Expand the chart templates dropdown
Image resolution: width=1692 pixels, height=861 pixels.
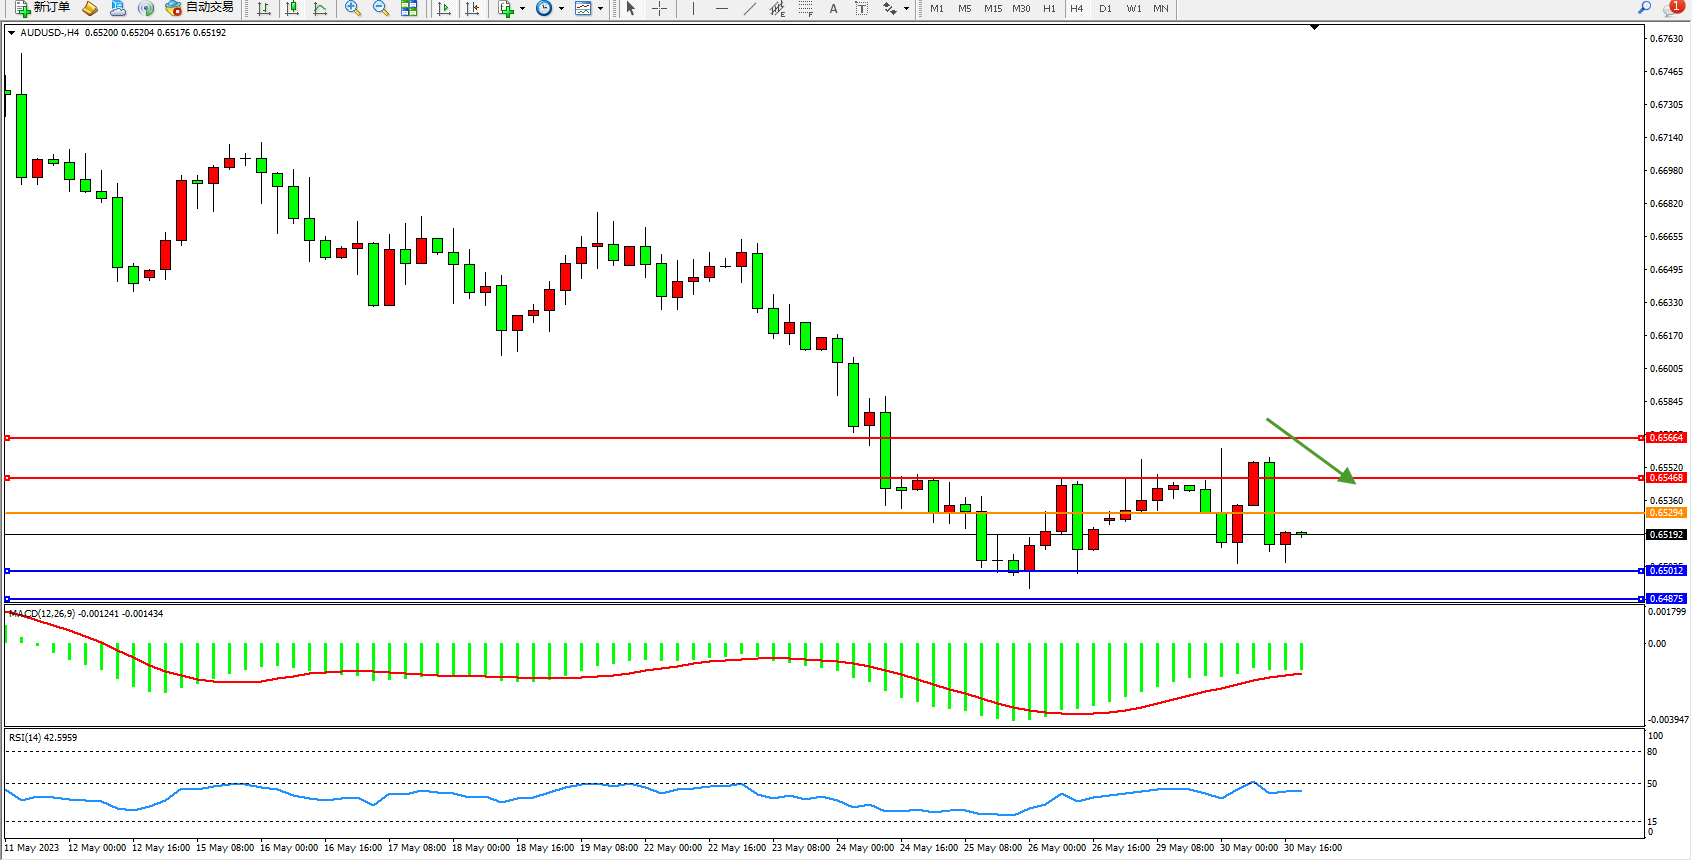(600, 8)
